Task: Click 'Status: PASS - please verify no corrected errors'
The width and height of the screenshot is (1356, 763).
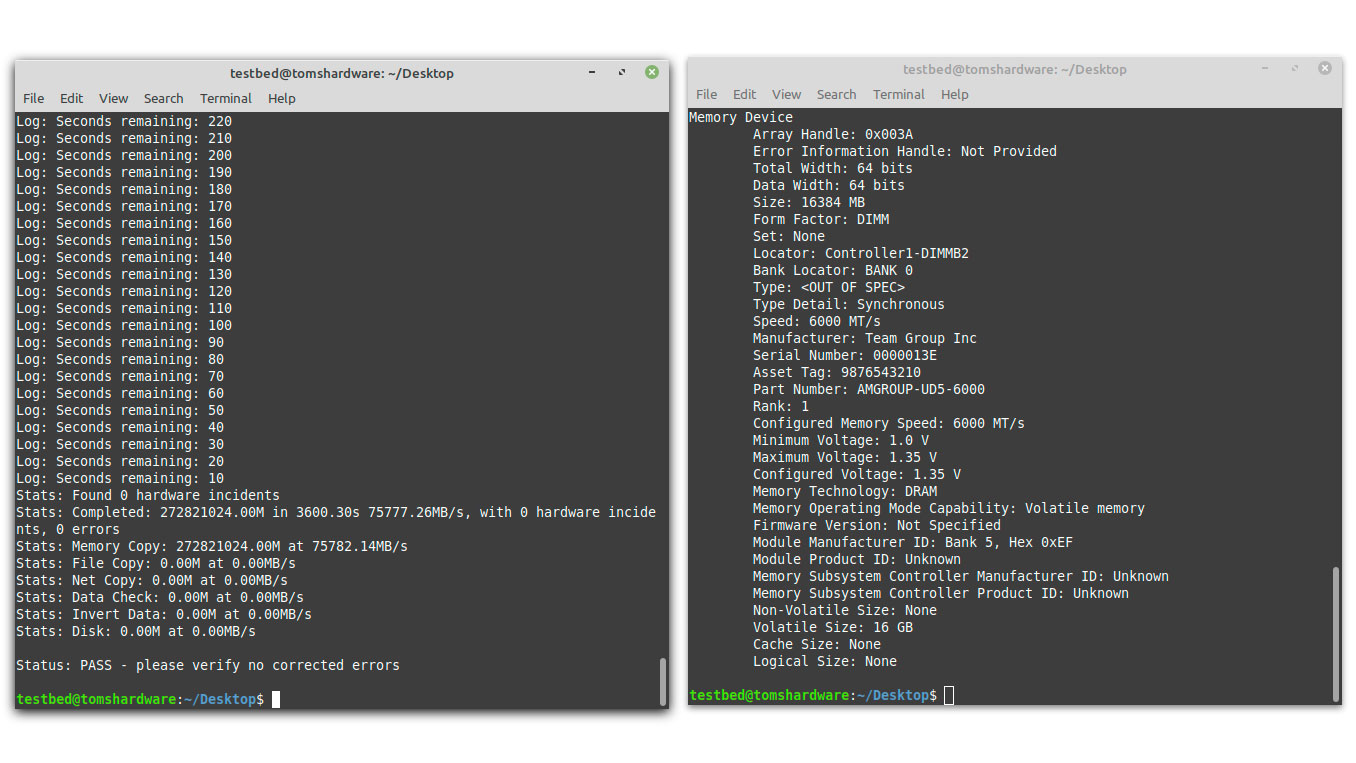Action: [208, 665]
